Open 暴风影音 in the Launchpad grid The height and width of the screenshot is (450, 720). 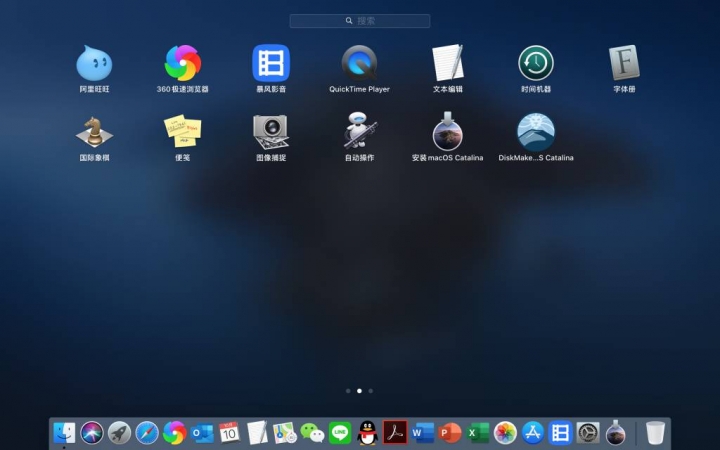[x=271, y=63]
